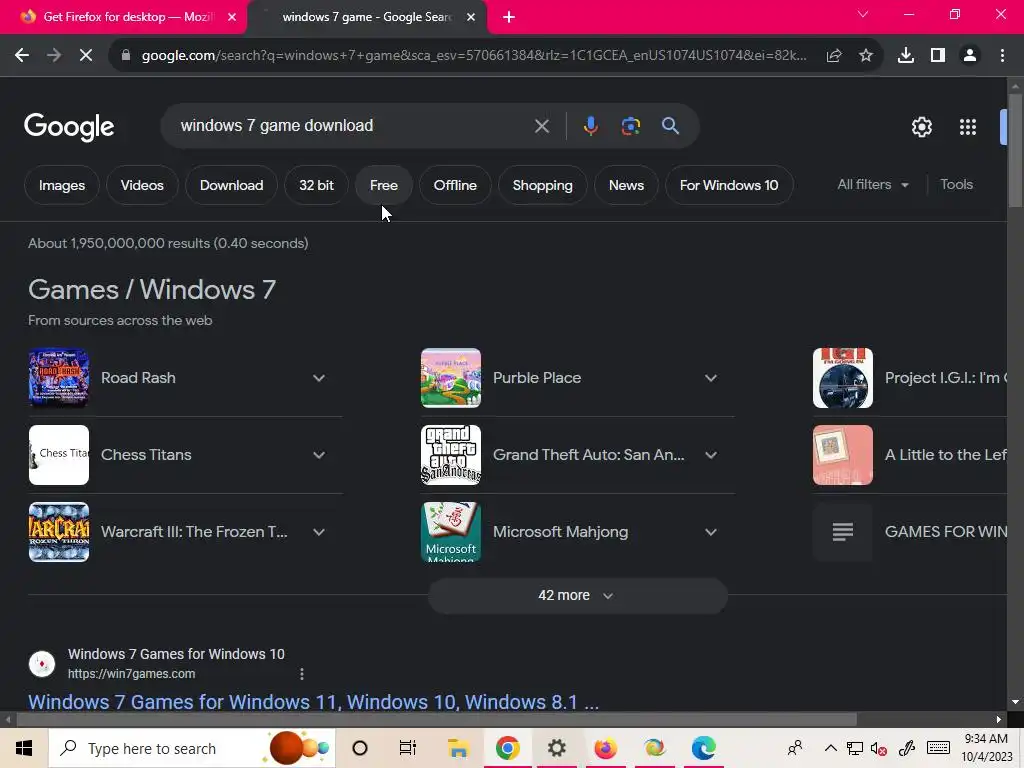1024x768 pixels.
Task: Expand Chess Titans game details
Action: tap(319, 455)
